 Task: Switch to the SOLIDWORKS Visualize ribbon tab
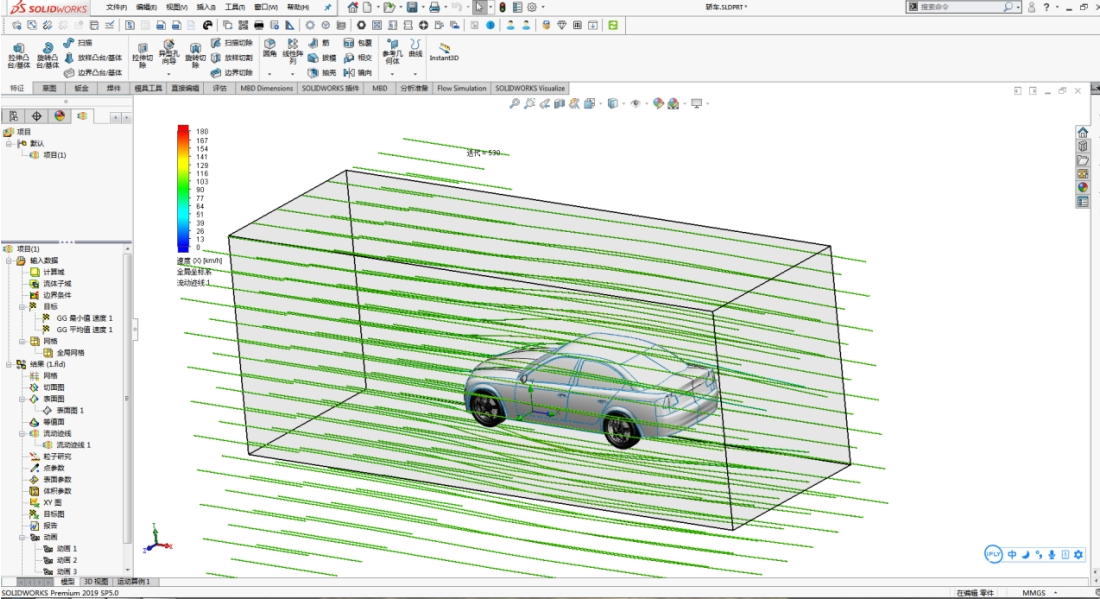[530, 88]
